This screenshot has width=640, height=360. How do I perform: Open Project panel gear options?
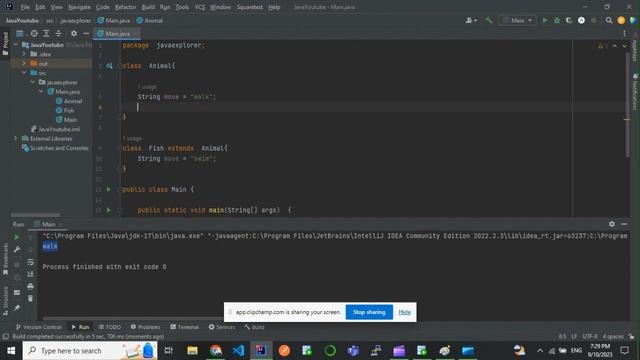pyautogui.click(x=74, y=33)
